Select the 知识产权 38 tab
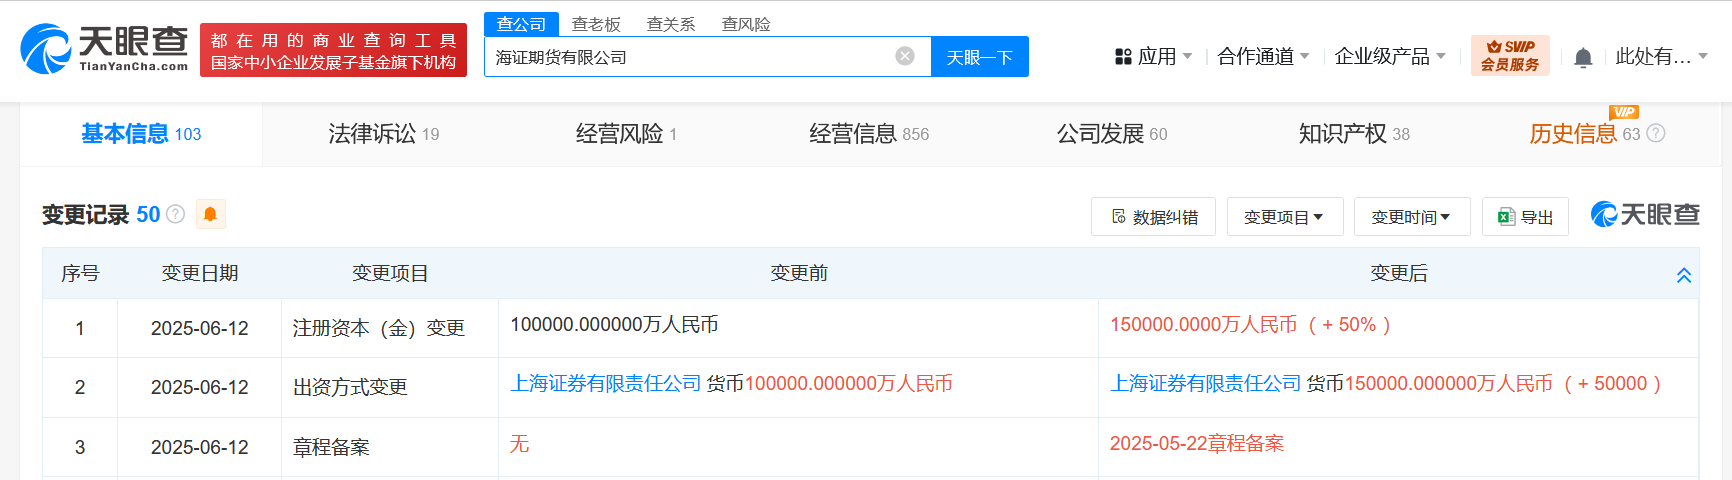This screenshot has width=1732, height=480. pyautogui.click(x=1354, y=134)
